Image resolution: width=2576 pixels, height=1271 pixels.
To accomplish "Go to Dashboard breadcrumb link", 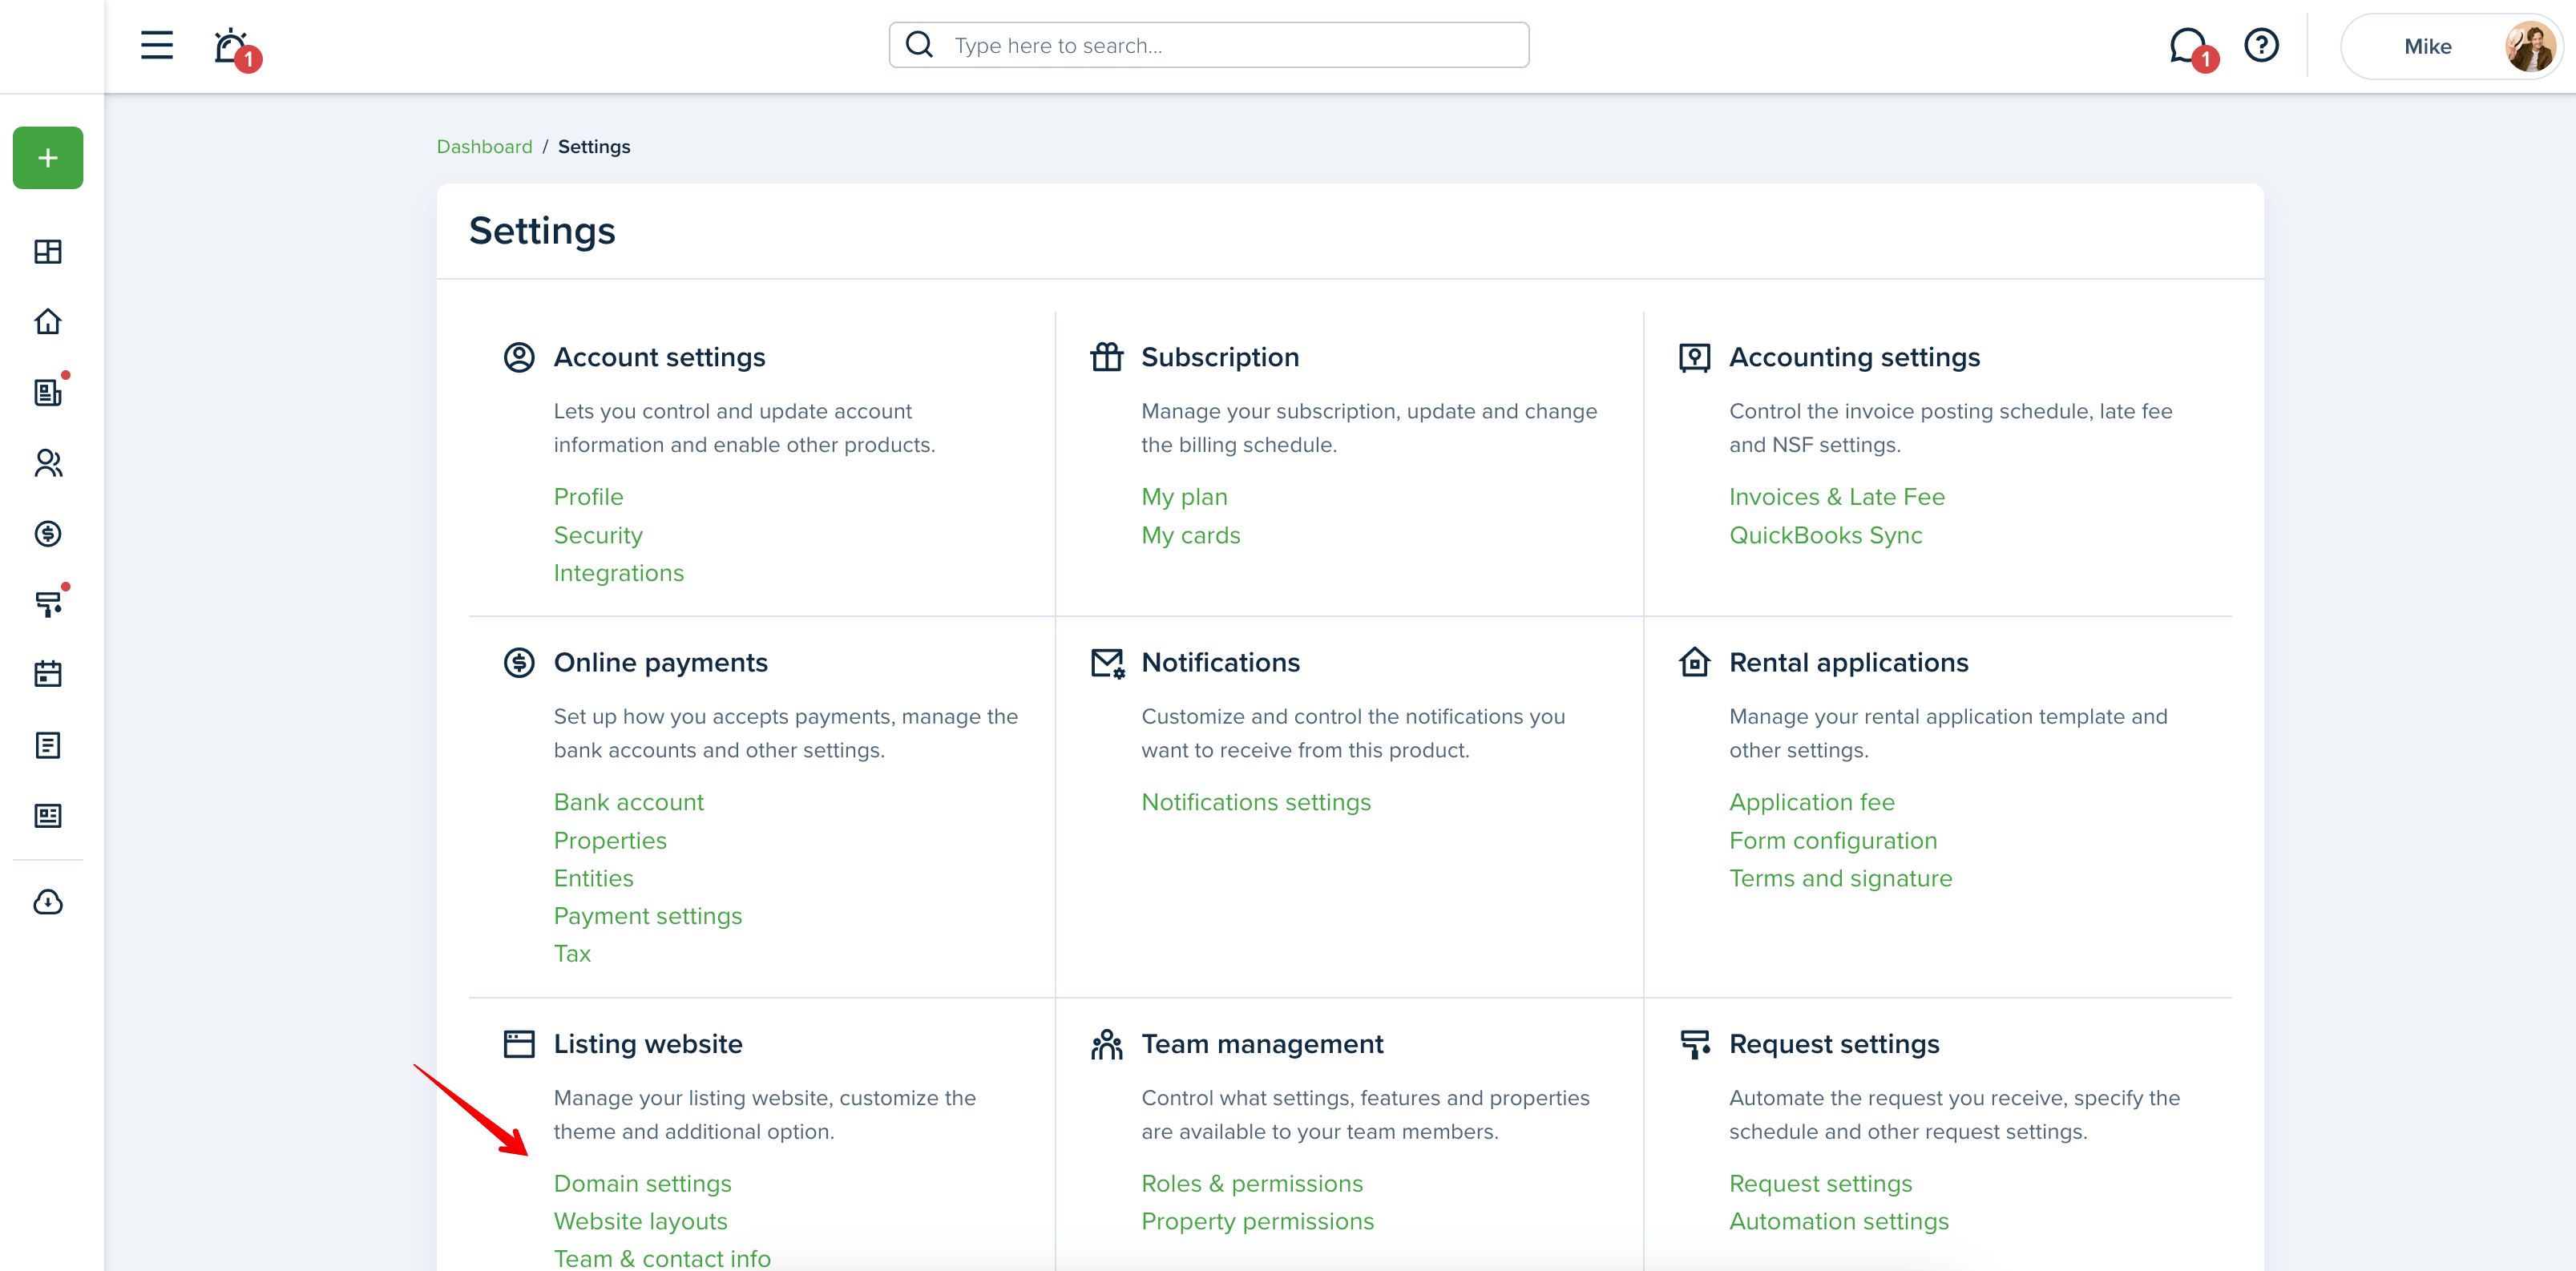I will [x=485, y=147].
